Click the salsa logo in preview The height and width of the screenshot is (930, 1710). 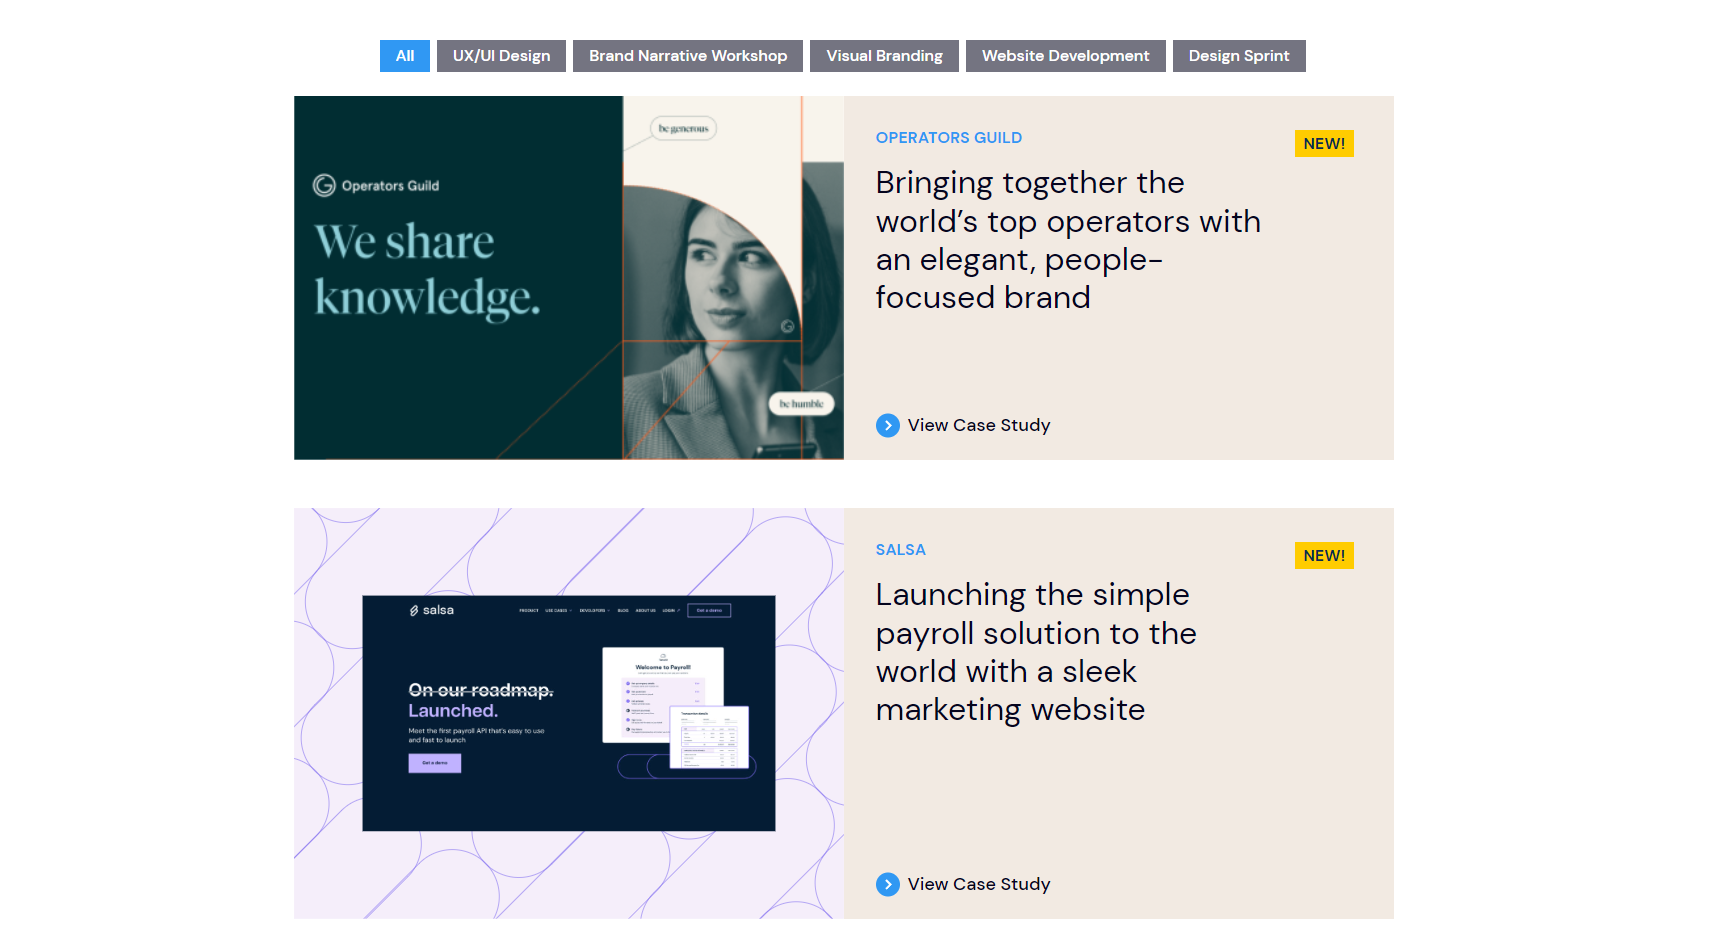coord(432,610)
